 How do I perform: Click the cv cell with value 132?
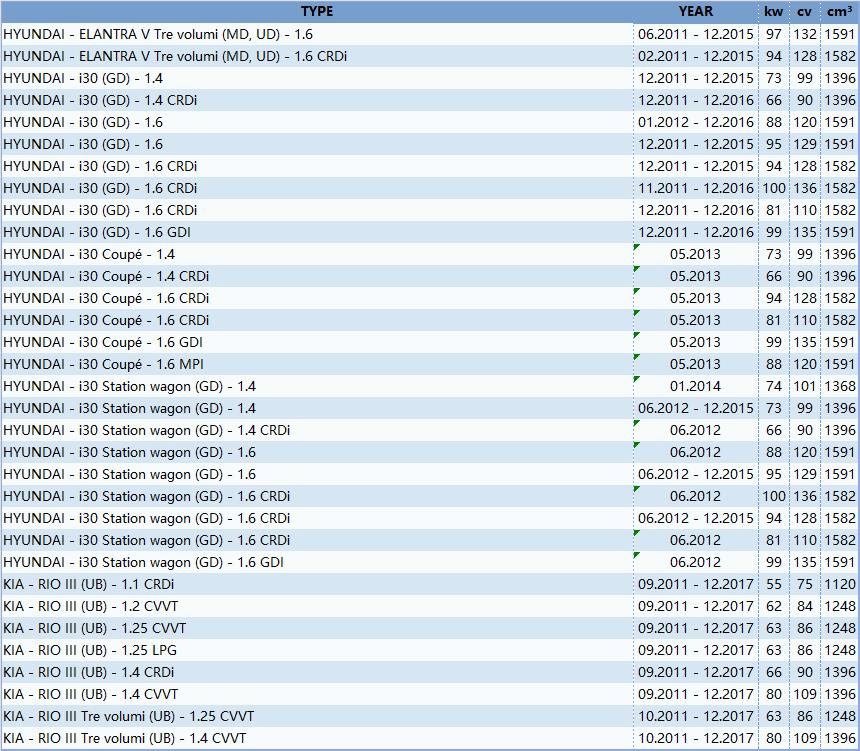(804, 34)
